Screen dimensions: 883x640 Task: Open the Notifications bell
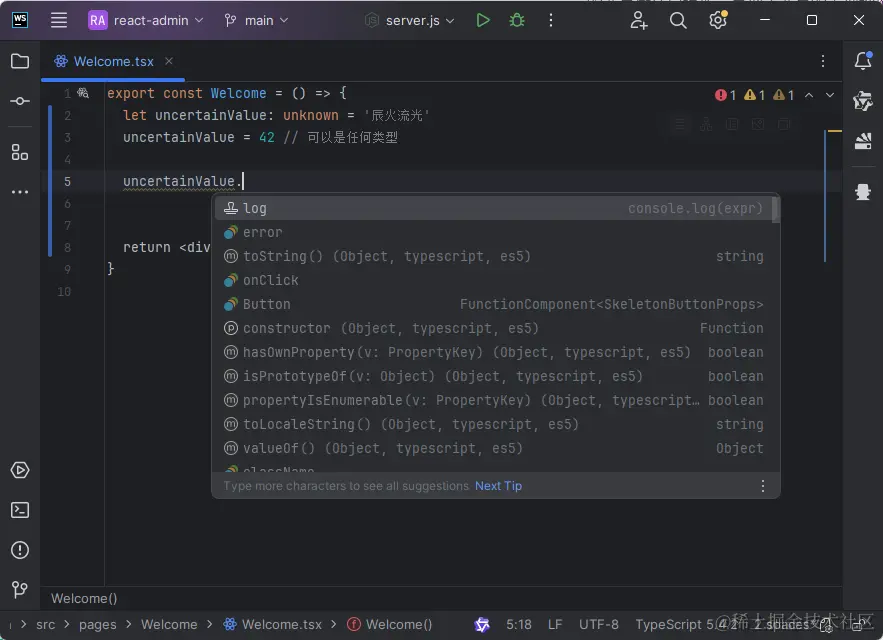coord(863,60)
